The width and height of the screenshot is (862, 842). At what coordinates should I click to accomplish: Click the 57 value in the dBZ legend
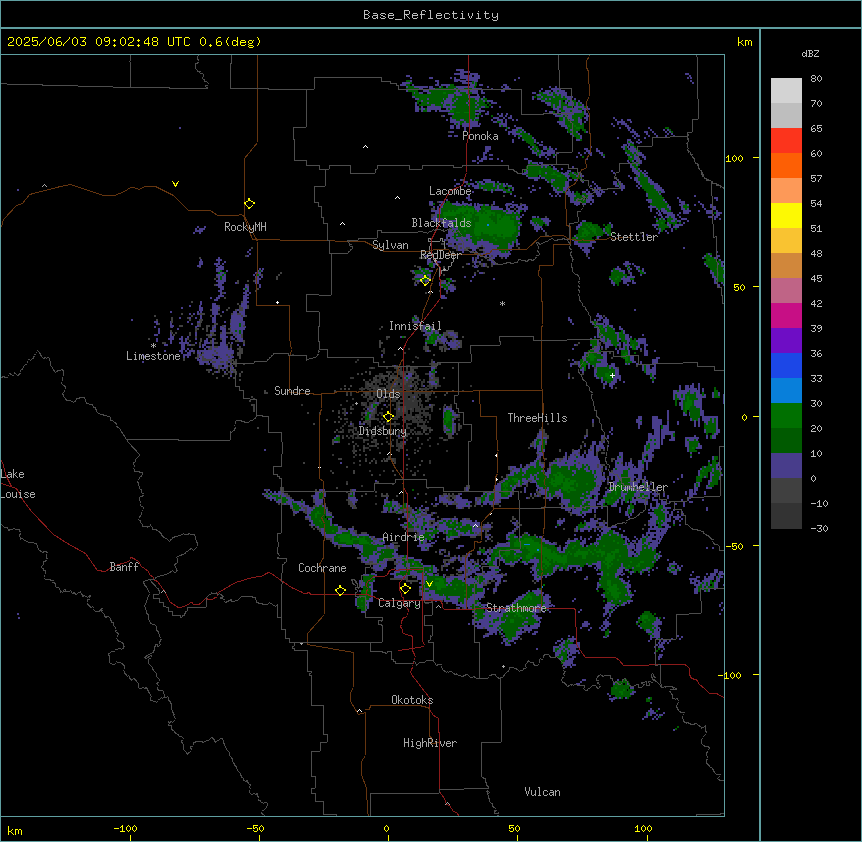pos(816,179)
